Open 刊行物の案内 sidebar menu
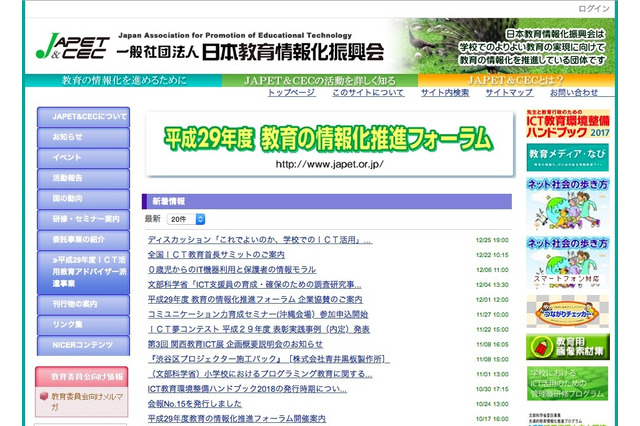 click(x=83, y=304)
